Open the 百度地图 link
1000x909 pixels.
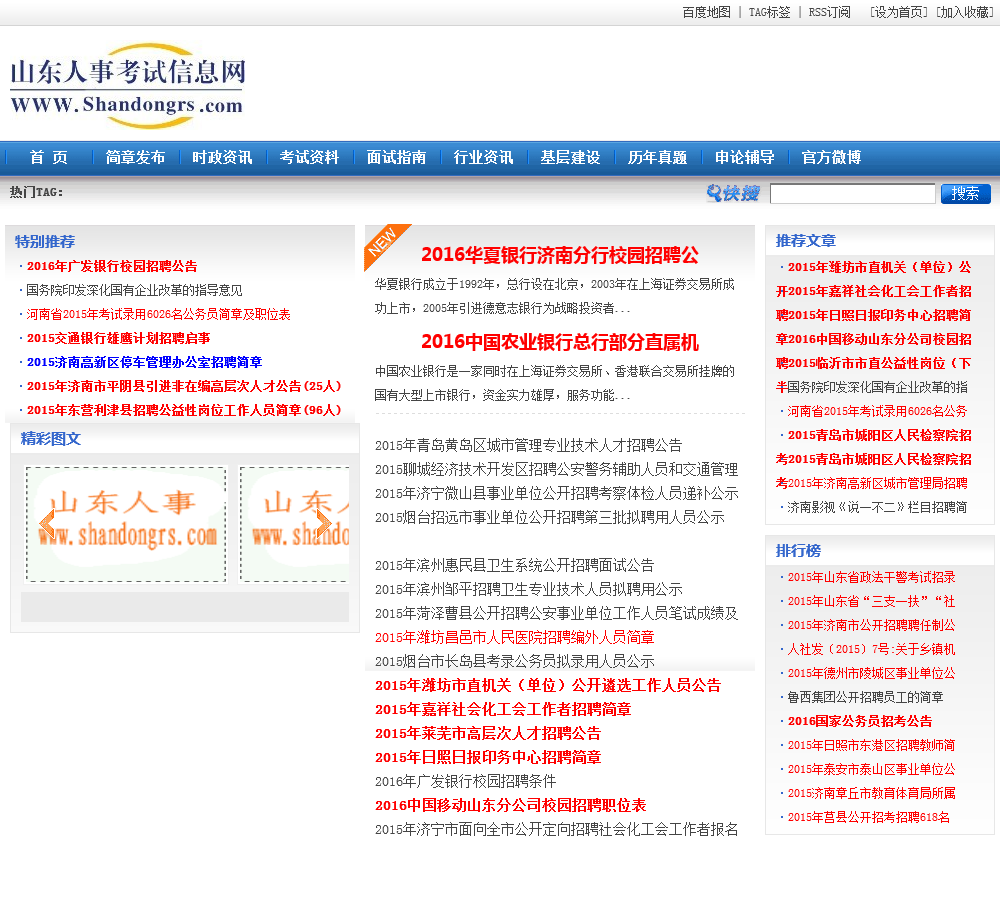coord(706,12)
